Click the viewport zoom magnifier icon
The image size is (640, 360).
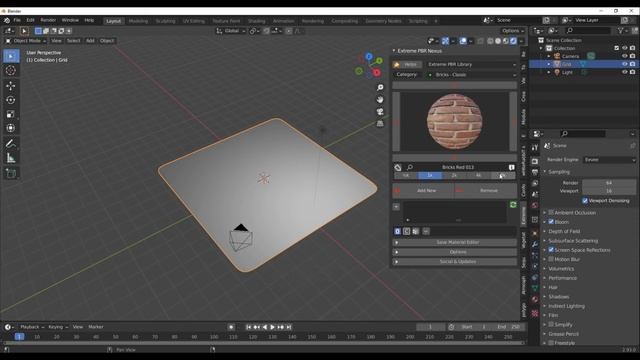tap(380, 87)
